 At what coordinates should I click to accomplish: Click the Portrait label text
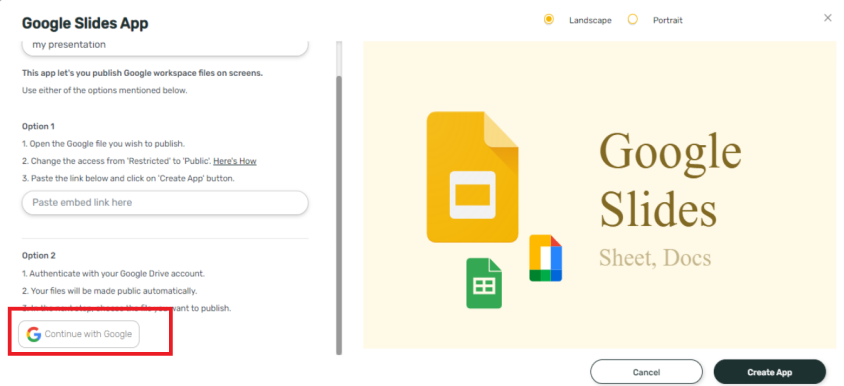(x=667, y=20)
